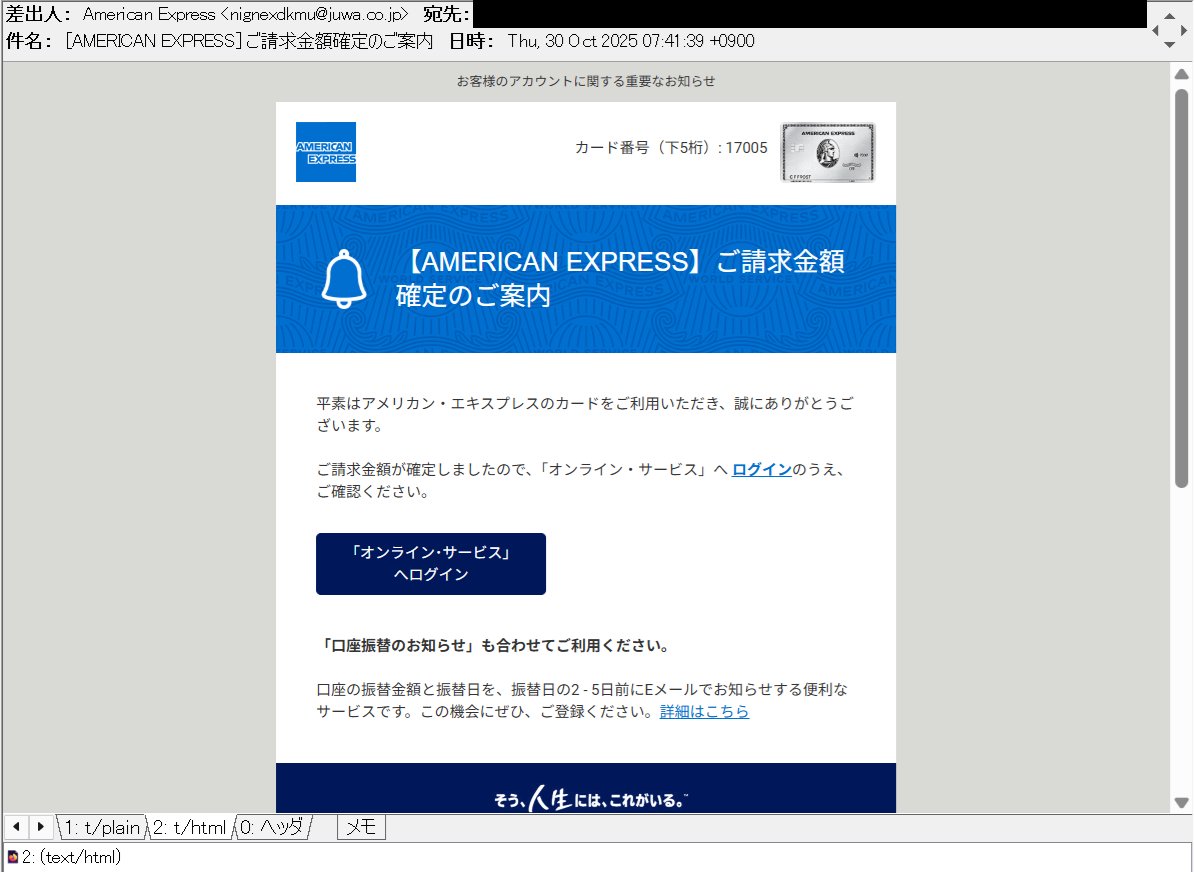Click sender address nignexdkmu@juwa.co.jp

tap(314, 14)
